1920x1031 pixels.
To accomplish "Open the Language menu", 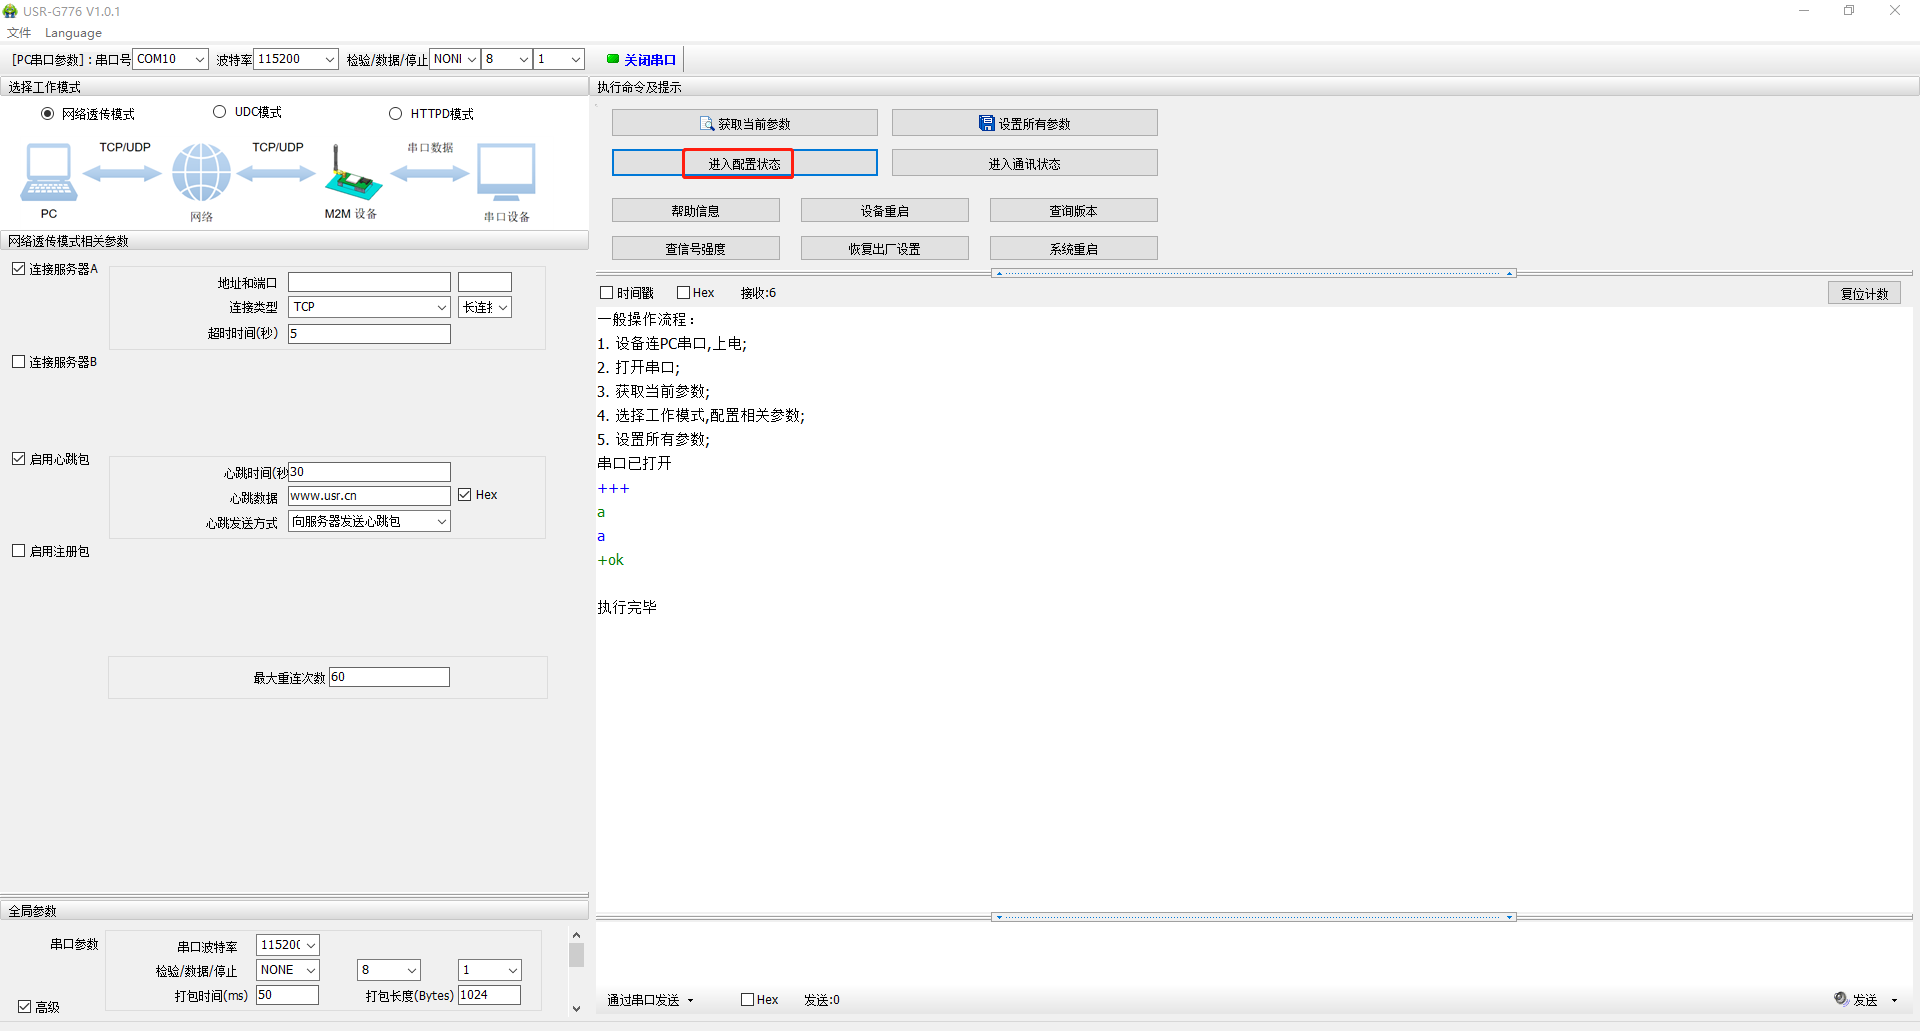I will 73,33.
